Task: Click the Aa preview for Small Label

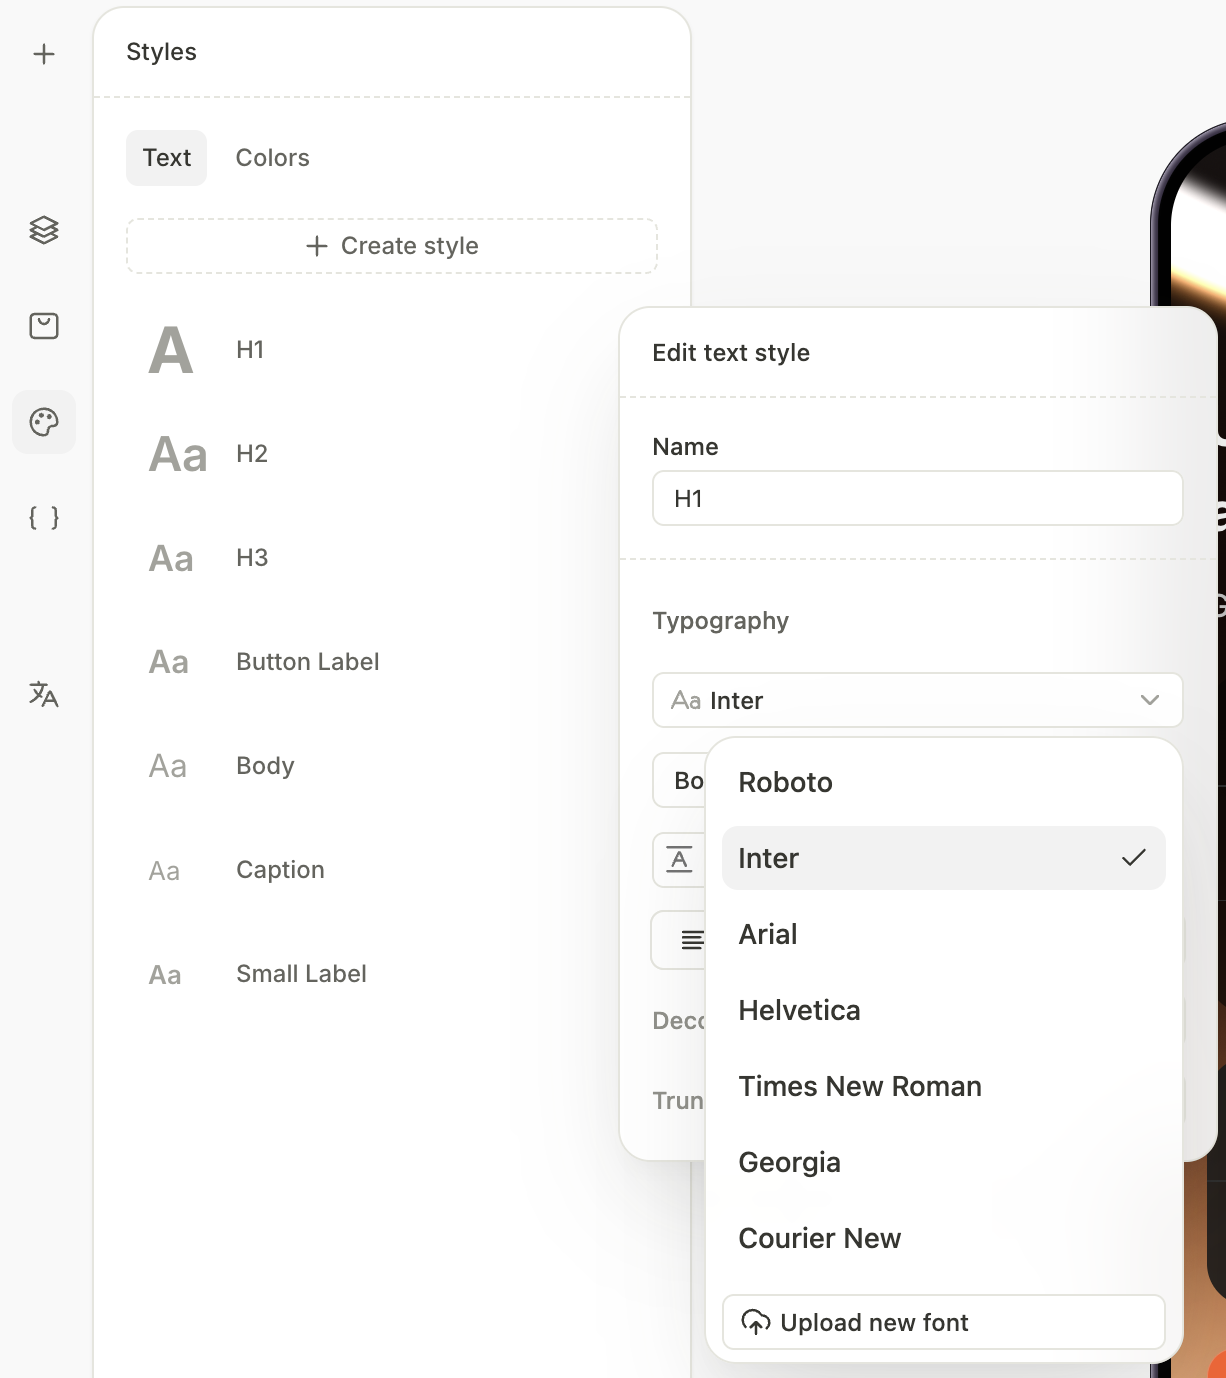Action: (x=165, y=975)
